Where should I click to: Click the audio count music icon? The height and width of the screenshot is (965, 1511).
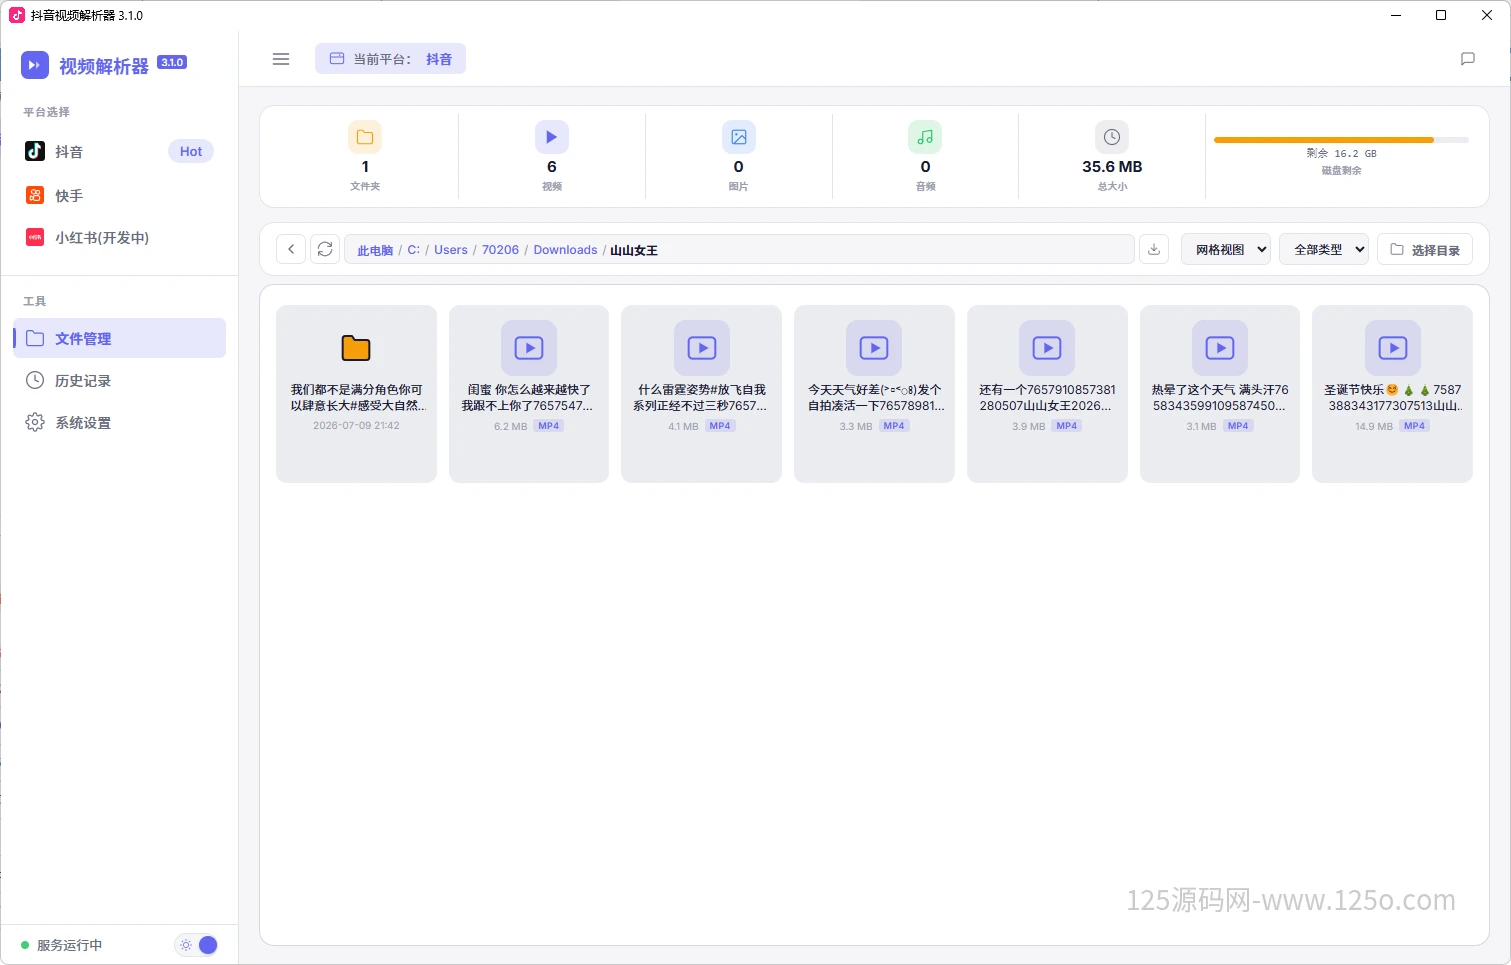[925, 137]
